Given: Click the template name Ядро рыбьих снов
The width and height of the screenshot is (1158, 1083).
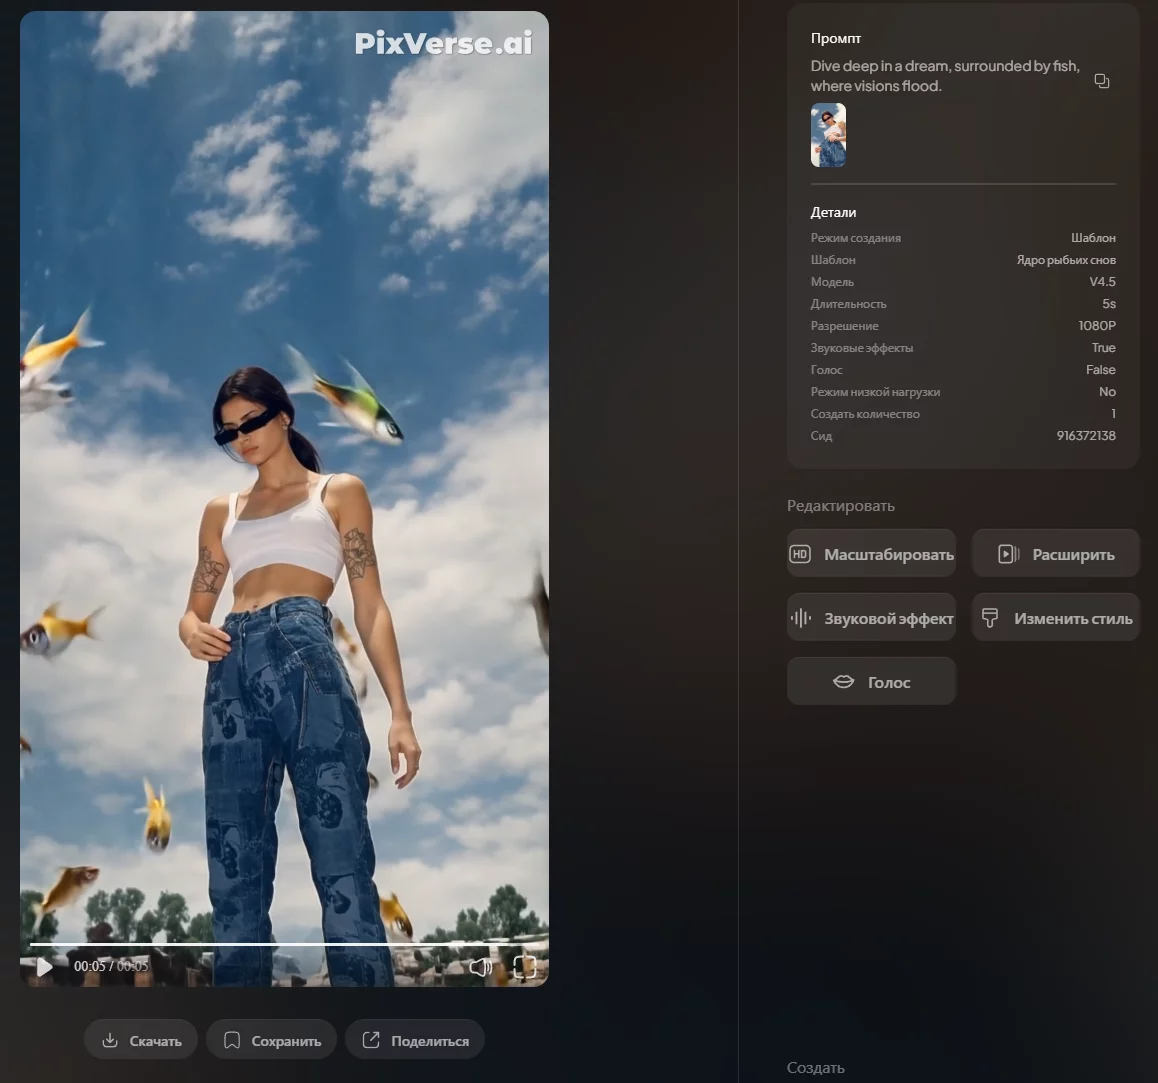Looking at the screenshot, I should 1066,260.
